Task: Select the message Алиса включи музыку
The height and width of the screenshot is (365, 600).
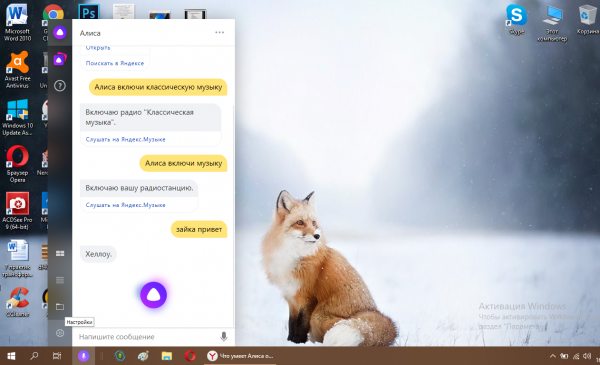Action: [x=183, y=163]
